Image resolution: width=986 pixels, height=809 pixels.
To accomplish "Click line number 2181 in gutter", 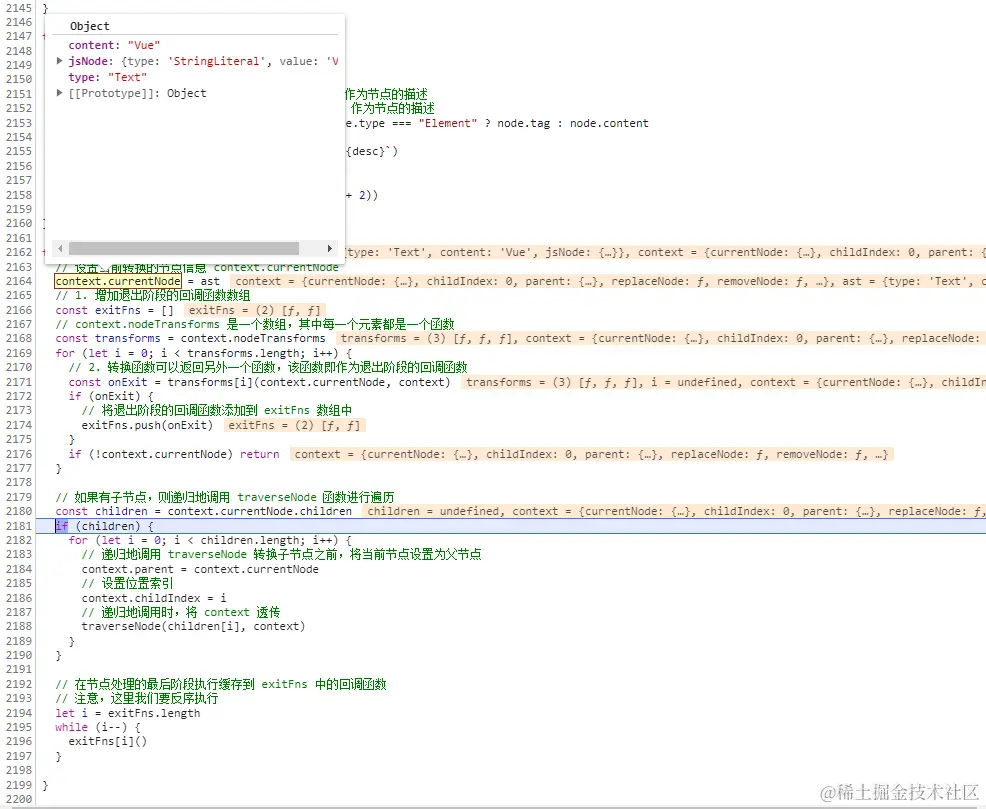I will coord(19,526).
